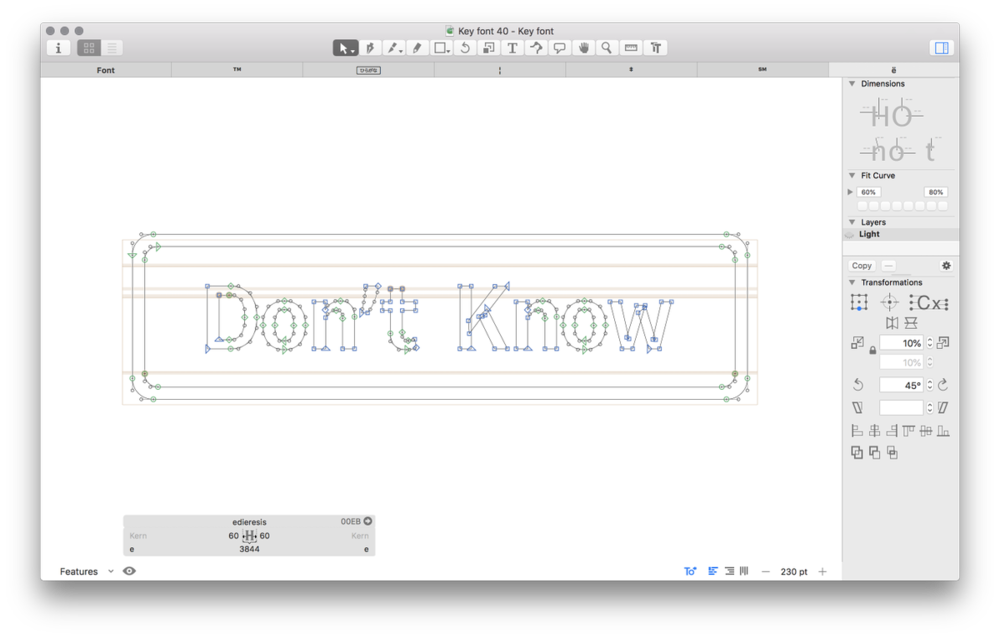The height and width of the screenshot is (638, 1000).
Task: Toggle the right sidebar panel
Action: click(941, 48)
